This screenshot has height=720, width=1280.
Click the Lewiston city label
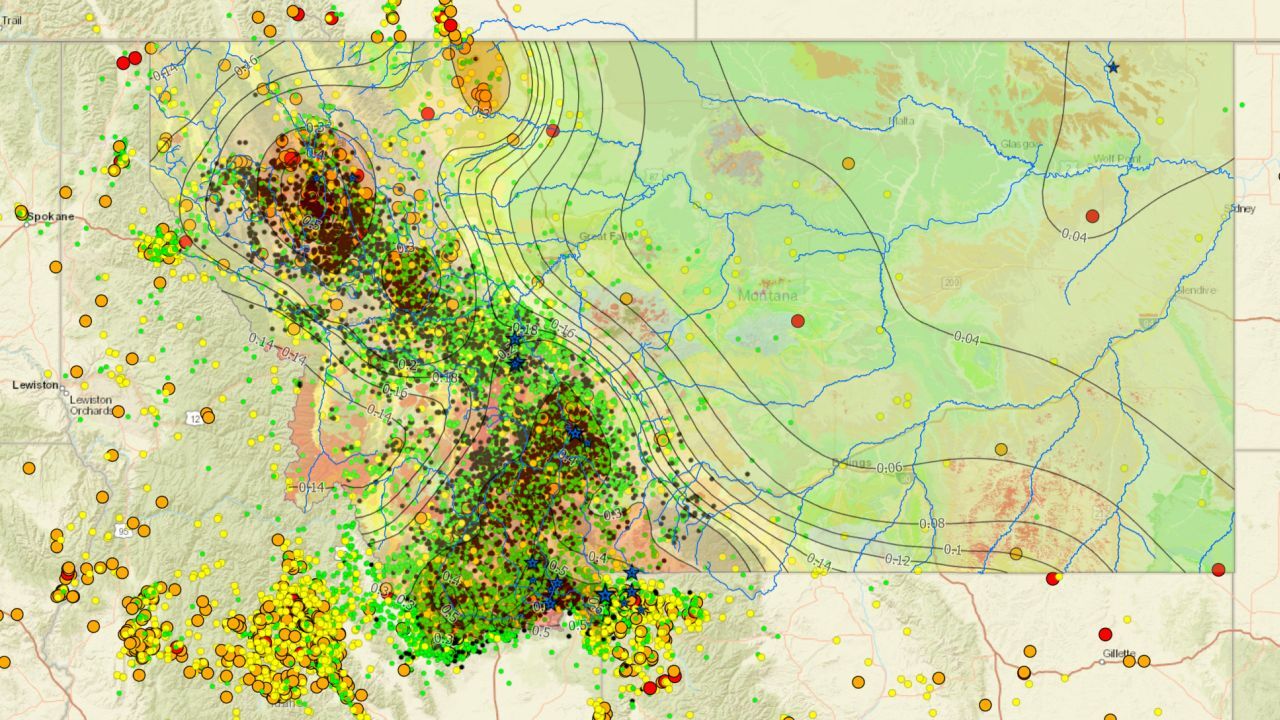point(35,385)
